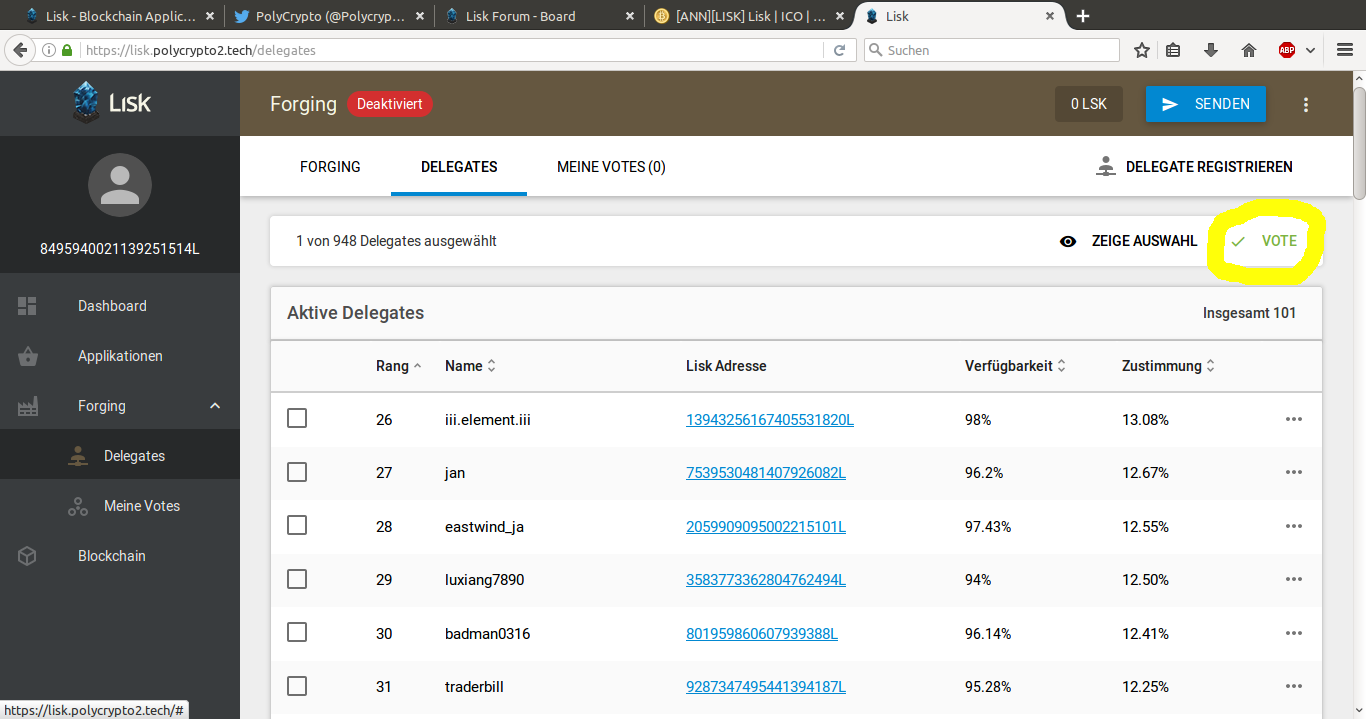1366x719 pixels.
Task: Click the Lisk logo in sidebar
Action: tap(112, 102)
